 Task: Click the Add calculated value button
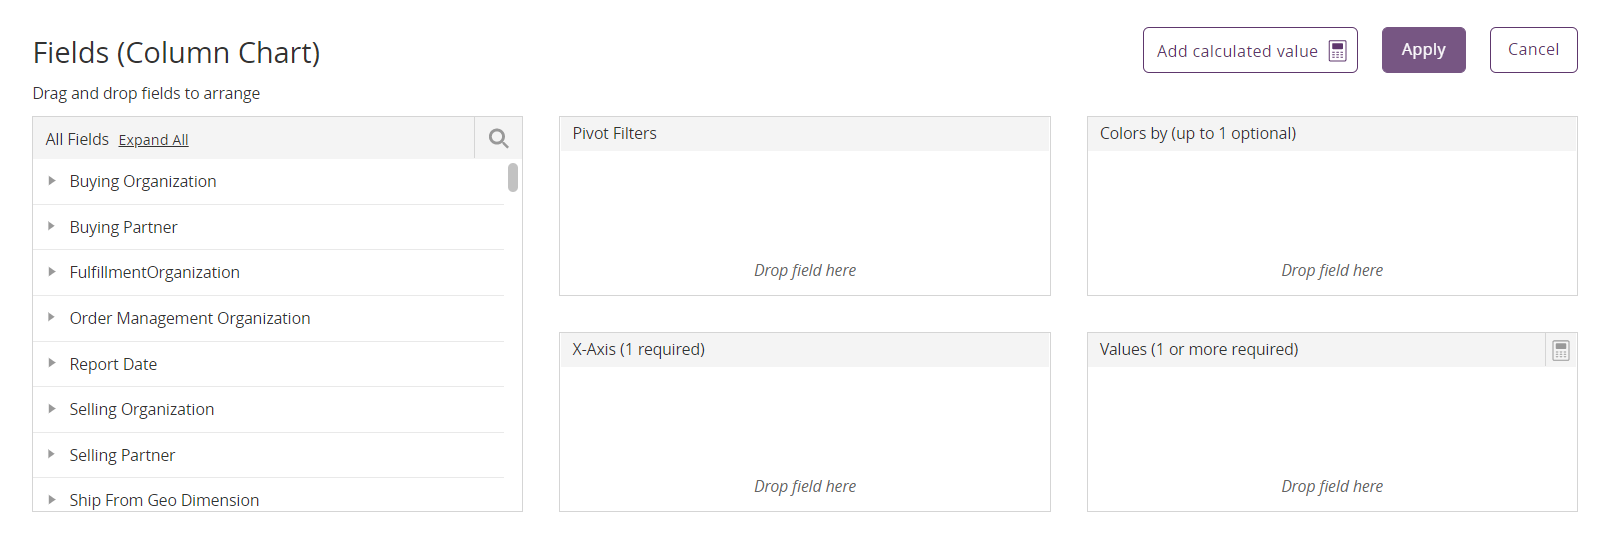tap(1249, 51)
